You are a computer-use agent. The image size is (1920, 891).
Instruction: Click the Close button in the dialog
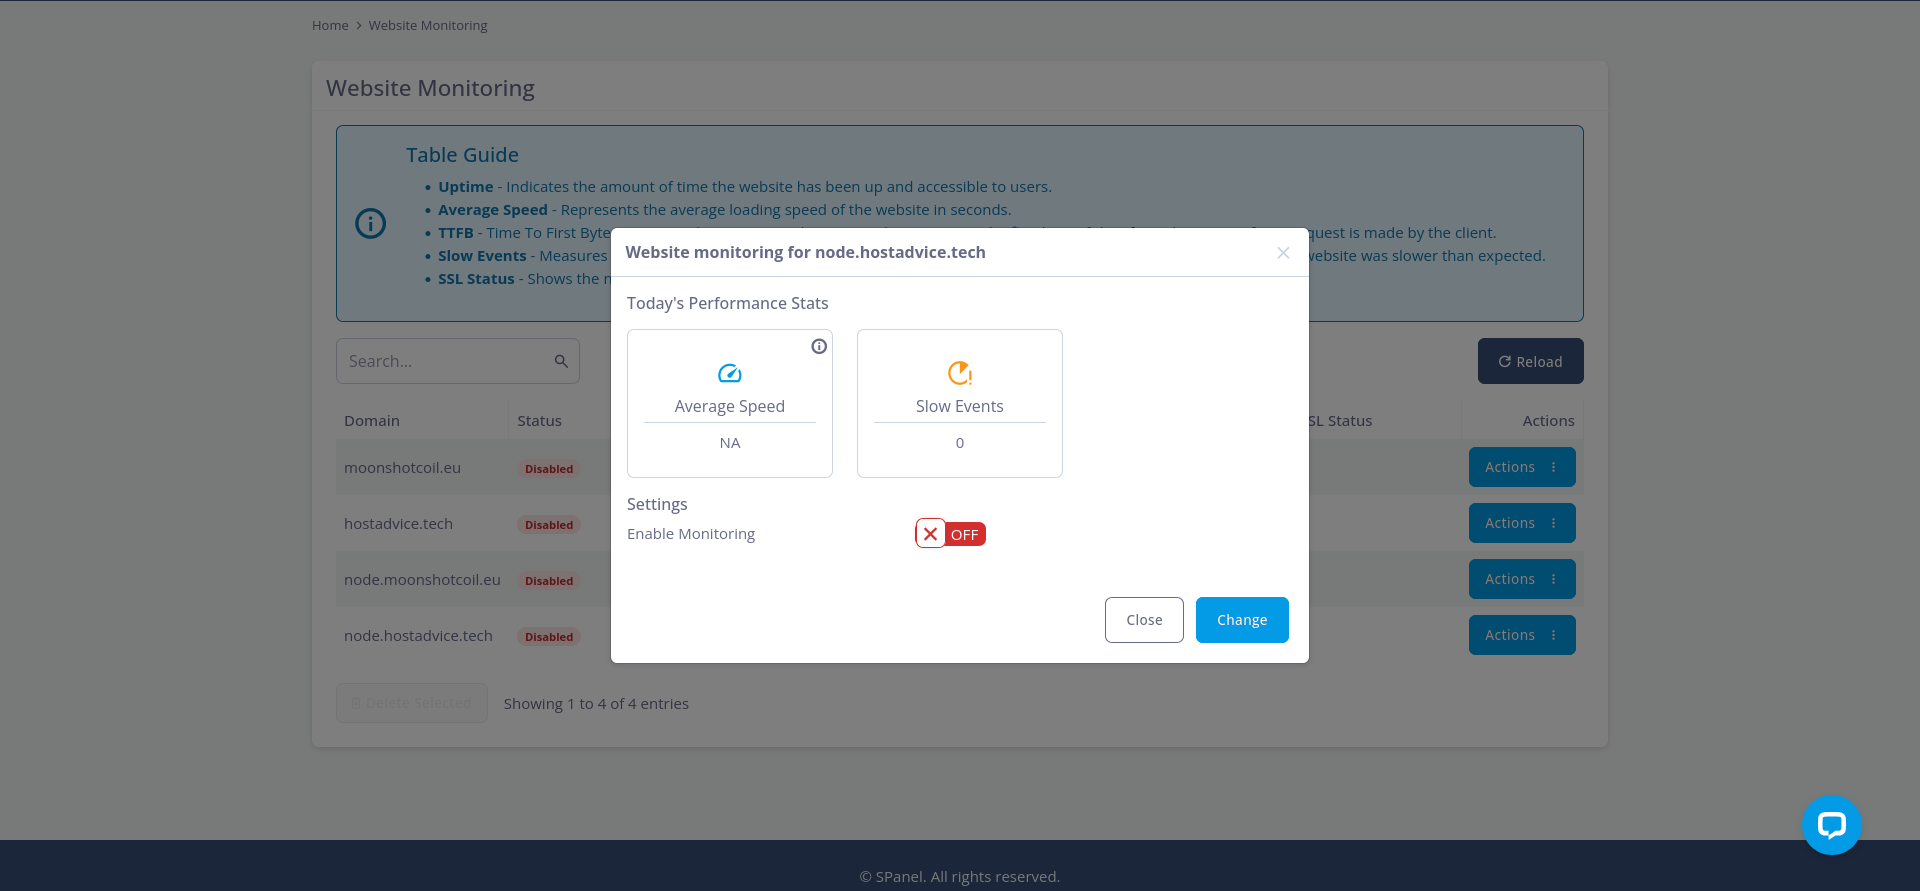click(x=1144, y=620)
